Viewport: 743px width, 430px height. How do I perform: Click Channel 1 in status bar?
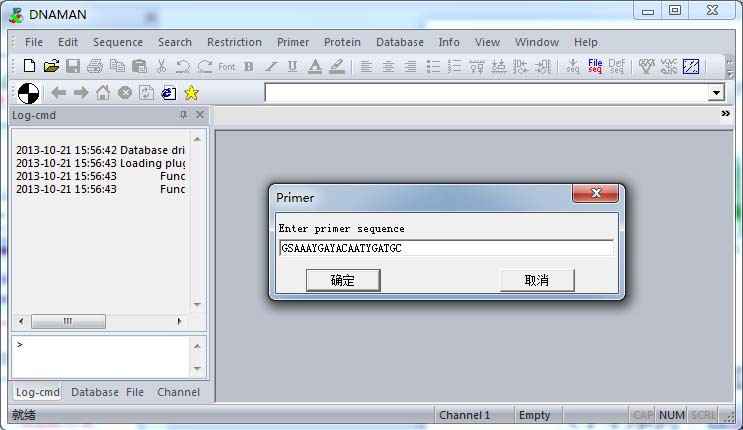pyautogui.click(x=464, y=415)
